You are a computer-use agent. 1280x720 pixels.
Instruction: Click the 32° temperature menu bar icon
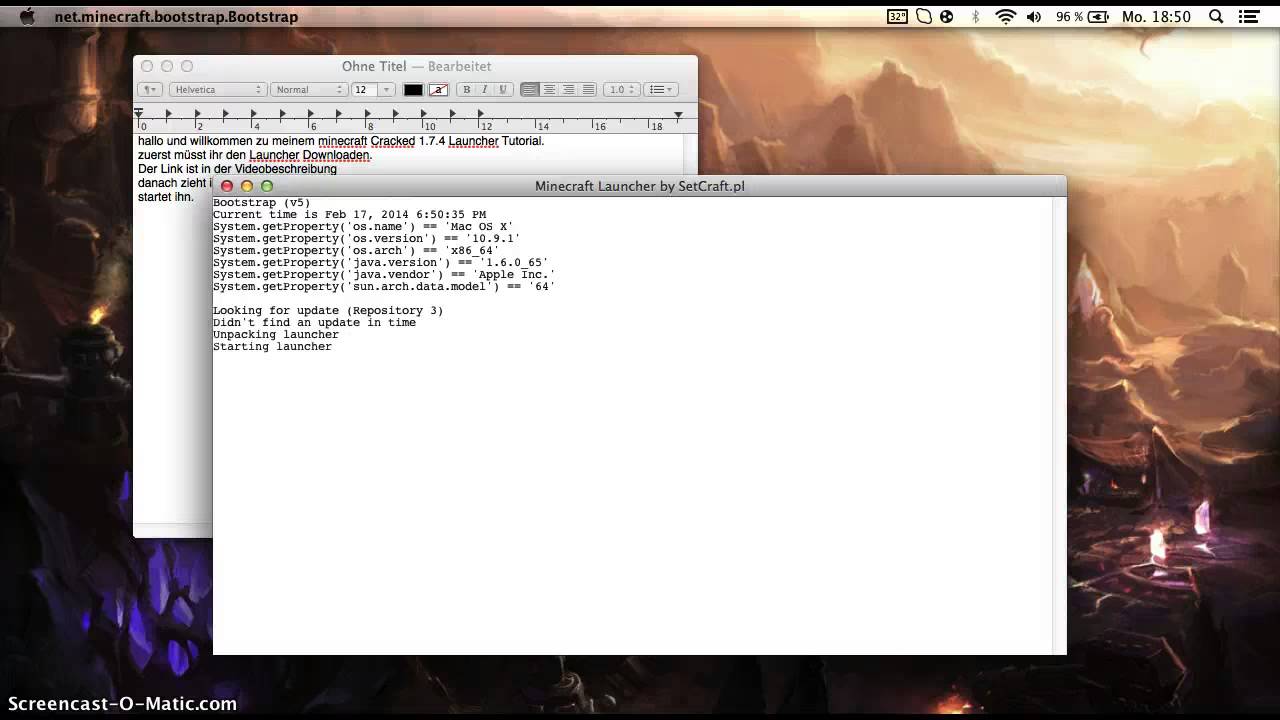click(897, 17)
